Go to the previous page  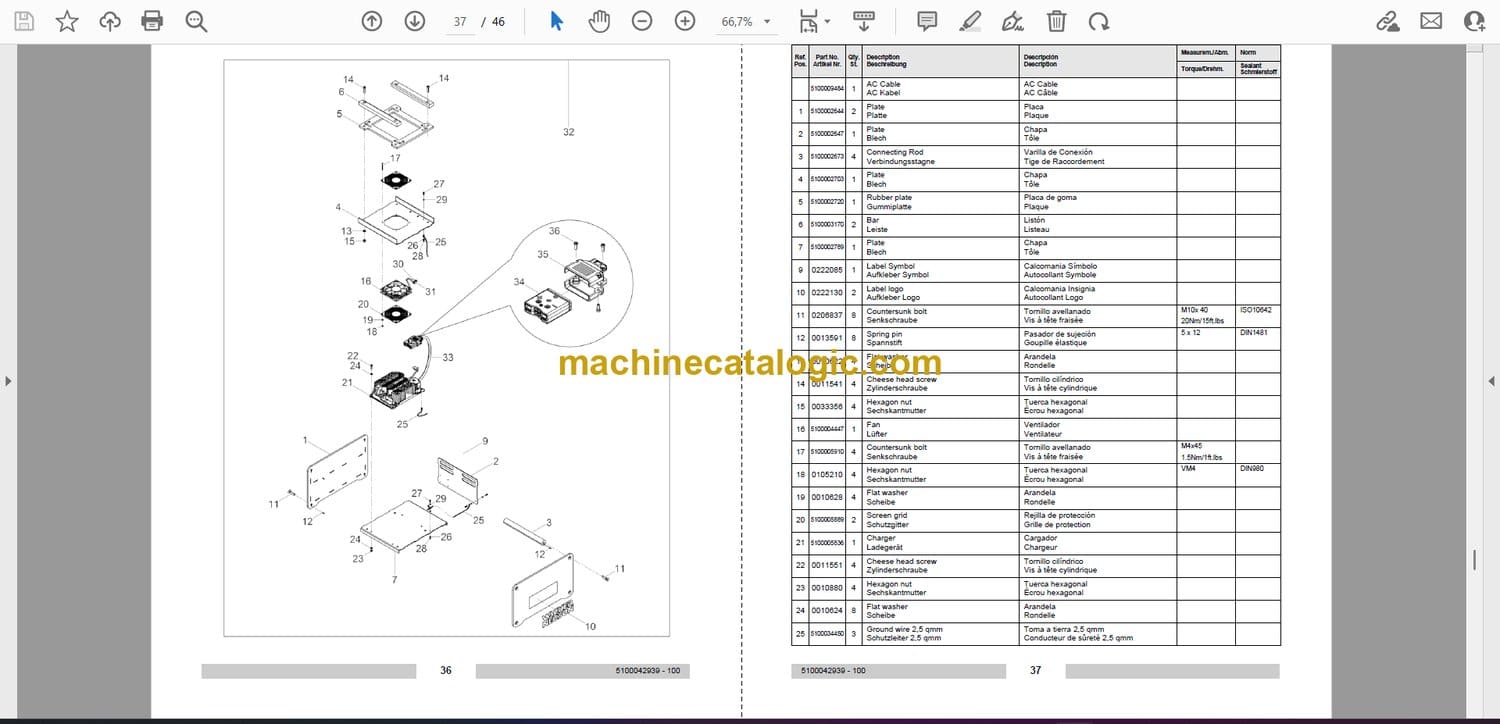pos(372,21)
